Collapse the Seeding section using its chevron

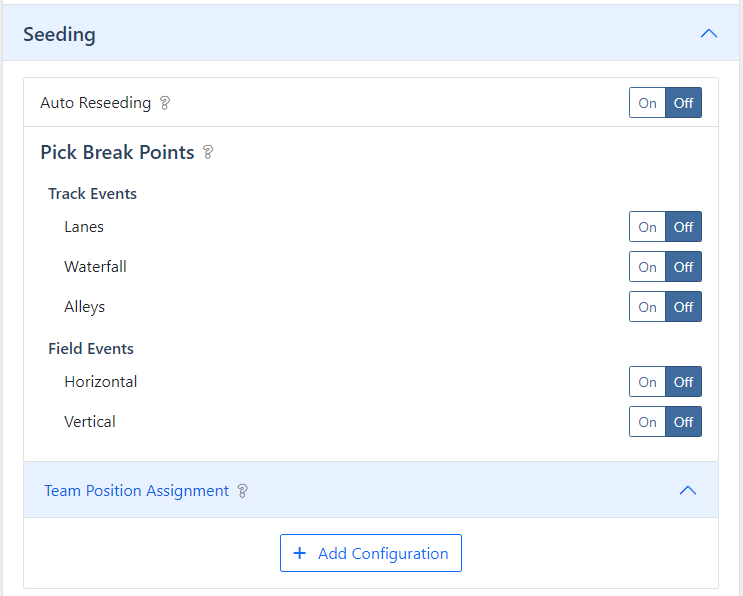pos(708,34)
